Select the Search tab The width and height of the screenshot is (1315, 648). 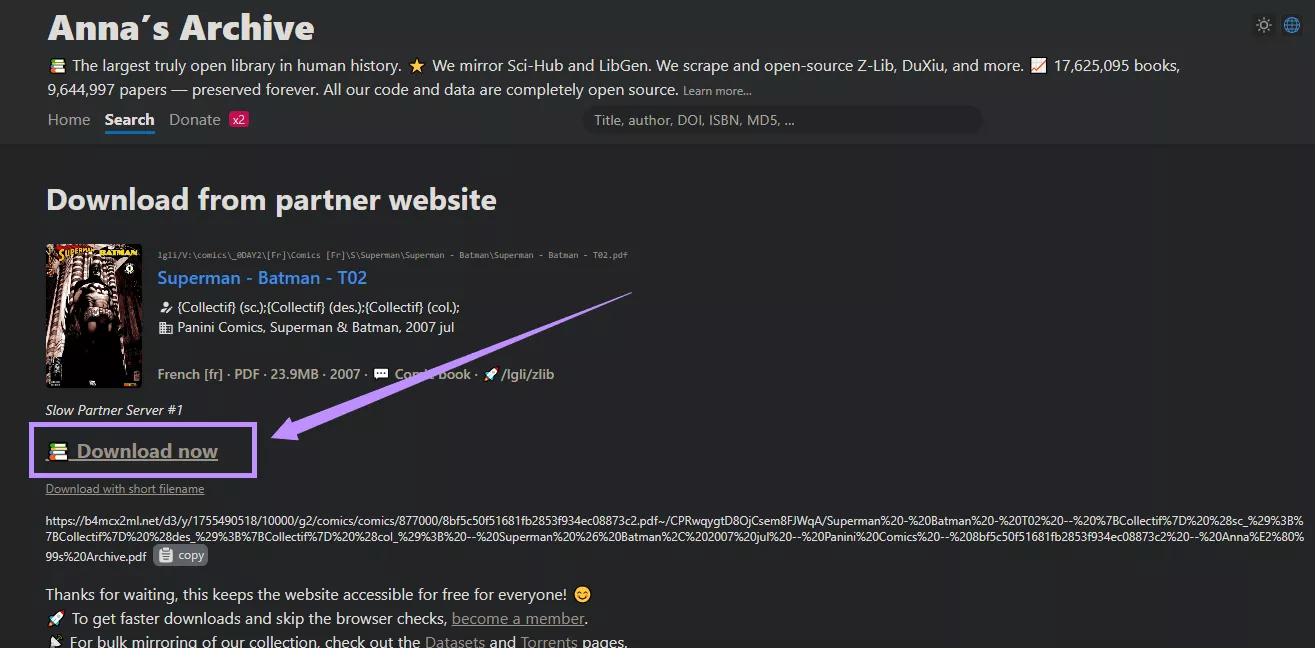tap(129, 120)
